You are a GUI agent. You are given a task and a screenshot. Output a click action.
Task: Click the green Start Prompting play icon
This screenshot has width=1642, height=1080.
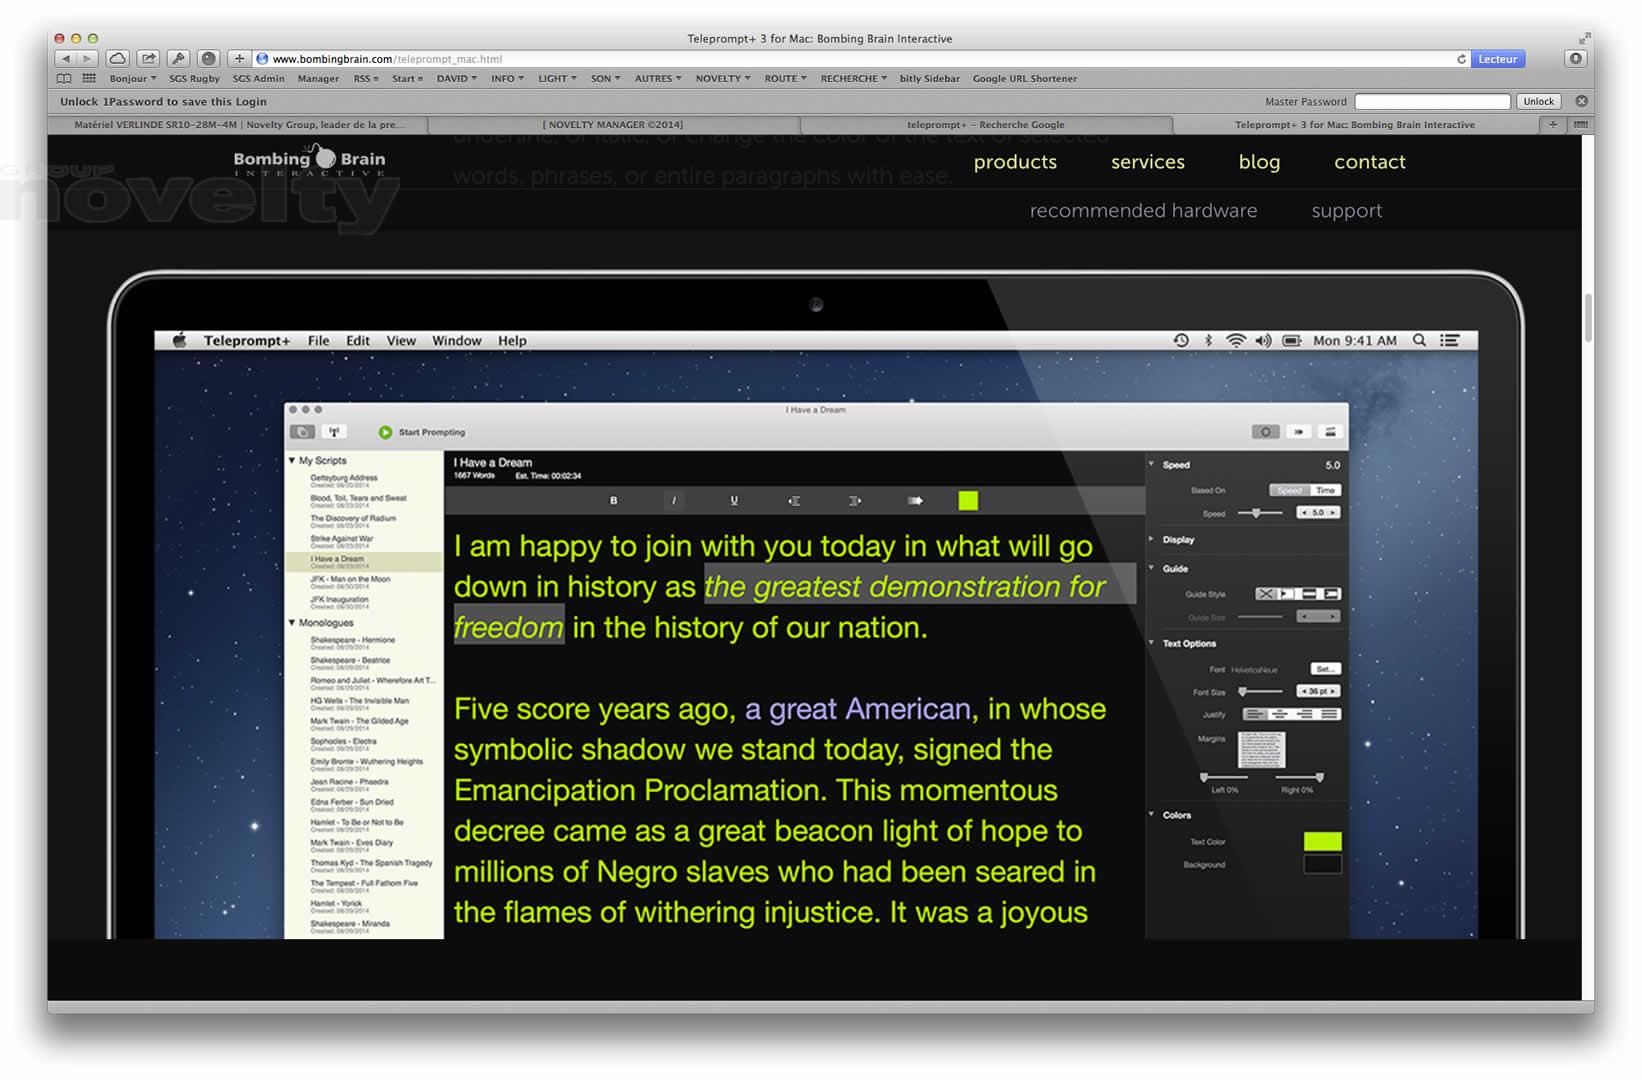(385, 432)
